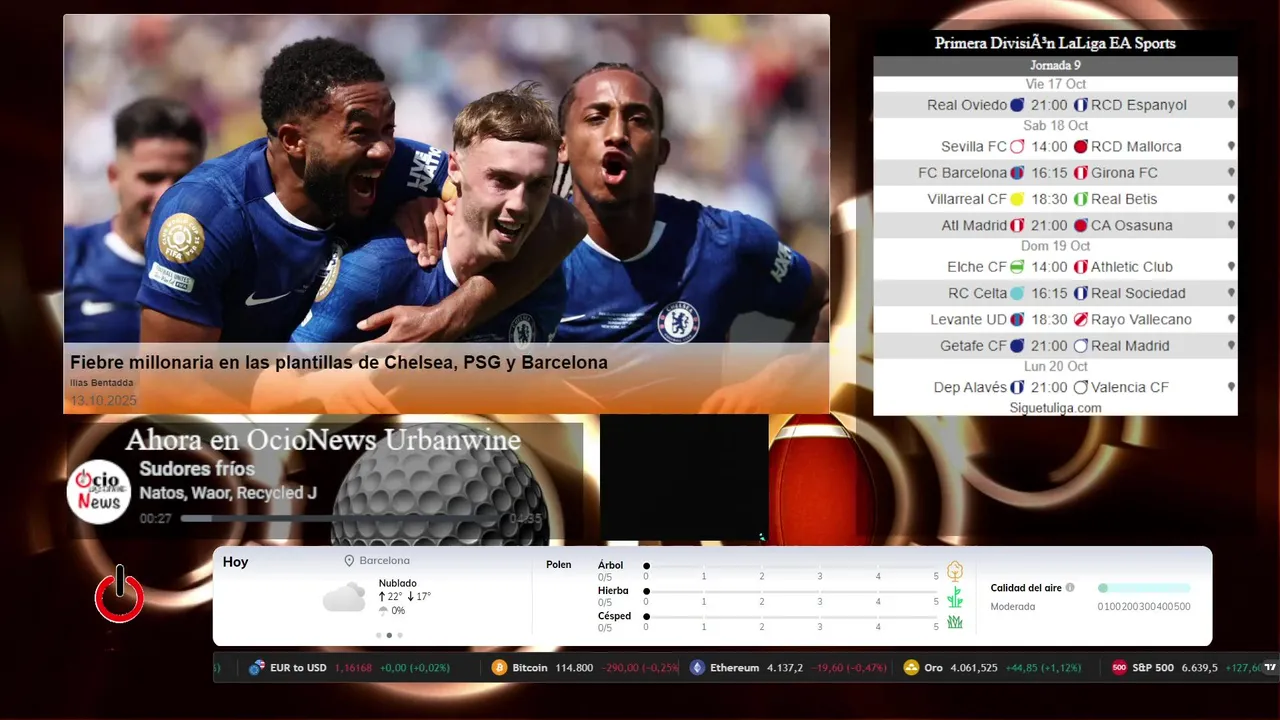This screenshot has height=720, width=1280.
Task: Click 'Levante UD' team name
Action: click(968, 320)
